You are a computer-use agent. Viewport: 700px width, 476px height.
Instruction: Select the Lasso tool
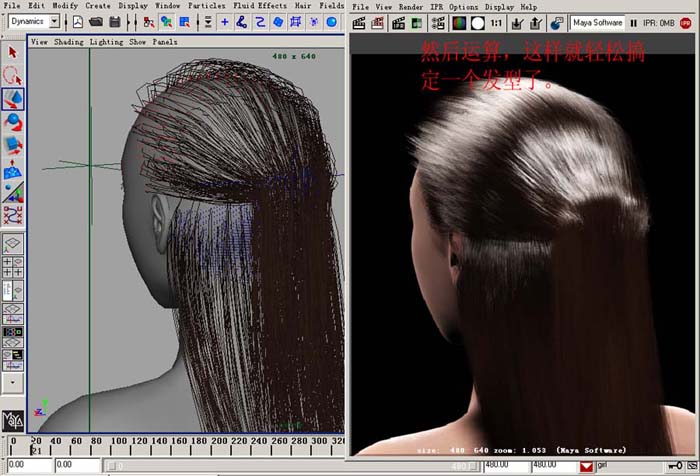12,75
